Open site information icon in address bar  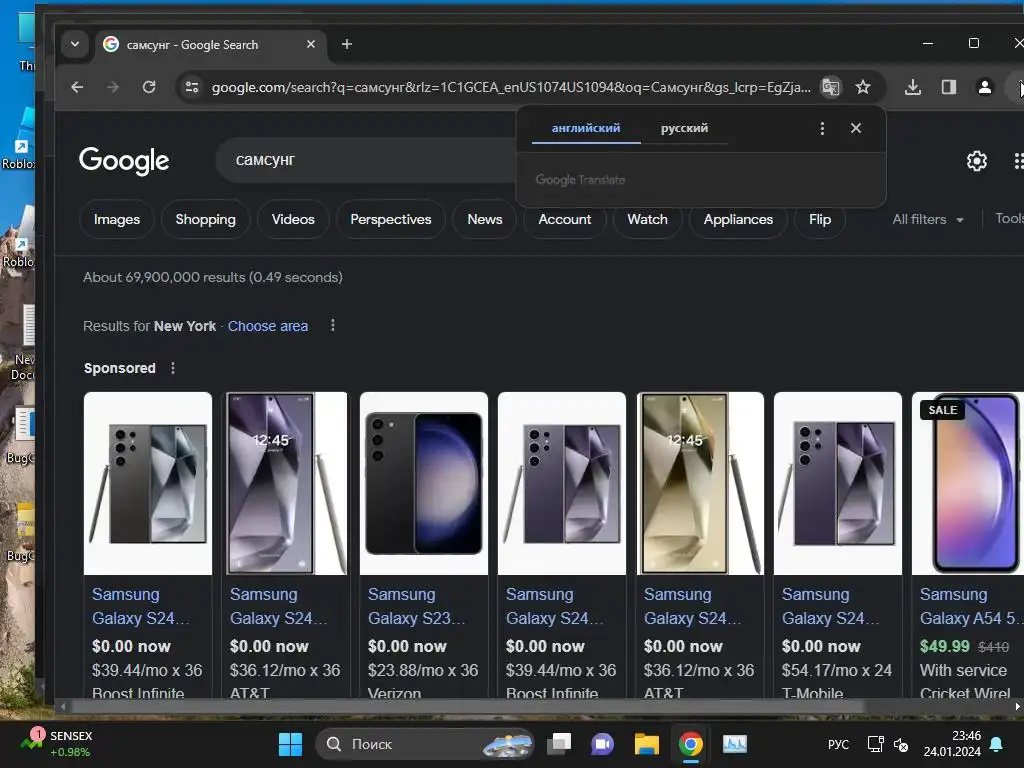coord(191,87)
